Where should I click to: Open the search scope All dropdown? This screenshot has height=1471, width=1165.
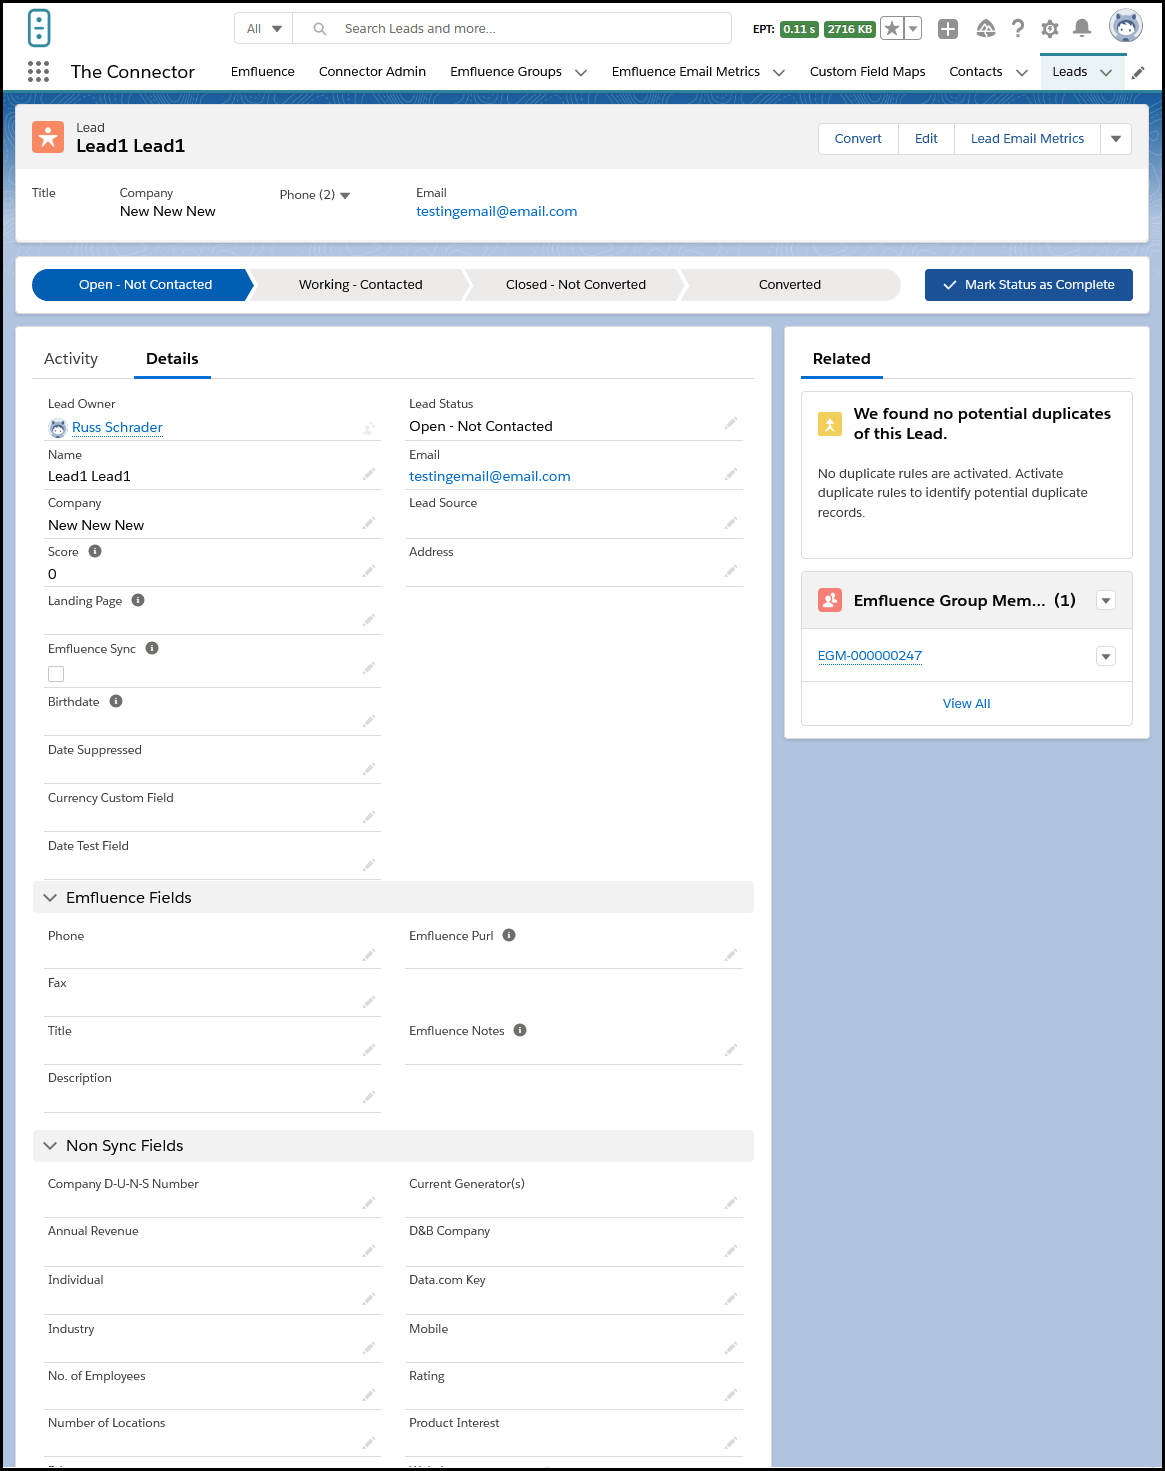(264, 29)
